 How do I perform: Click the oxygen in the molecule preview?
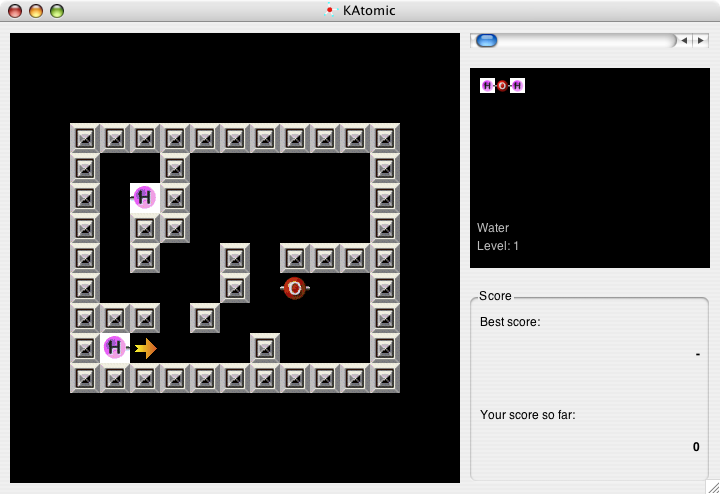click(x=502, y=85)
